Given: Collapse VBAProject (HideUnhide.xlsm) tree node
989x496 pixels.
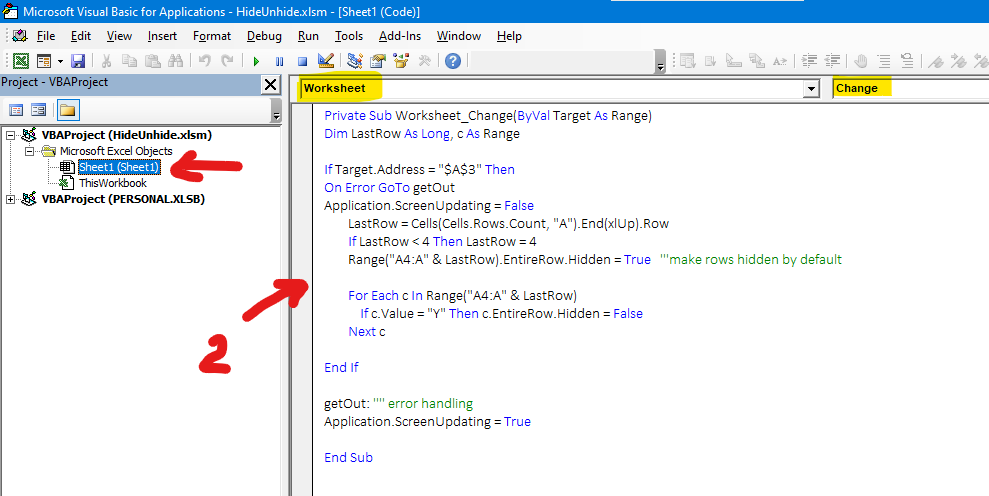Looking at the screenshot, I should [x=11, y=135].
